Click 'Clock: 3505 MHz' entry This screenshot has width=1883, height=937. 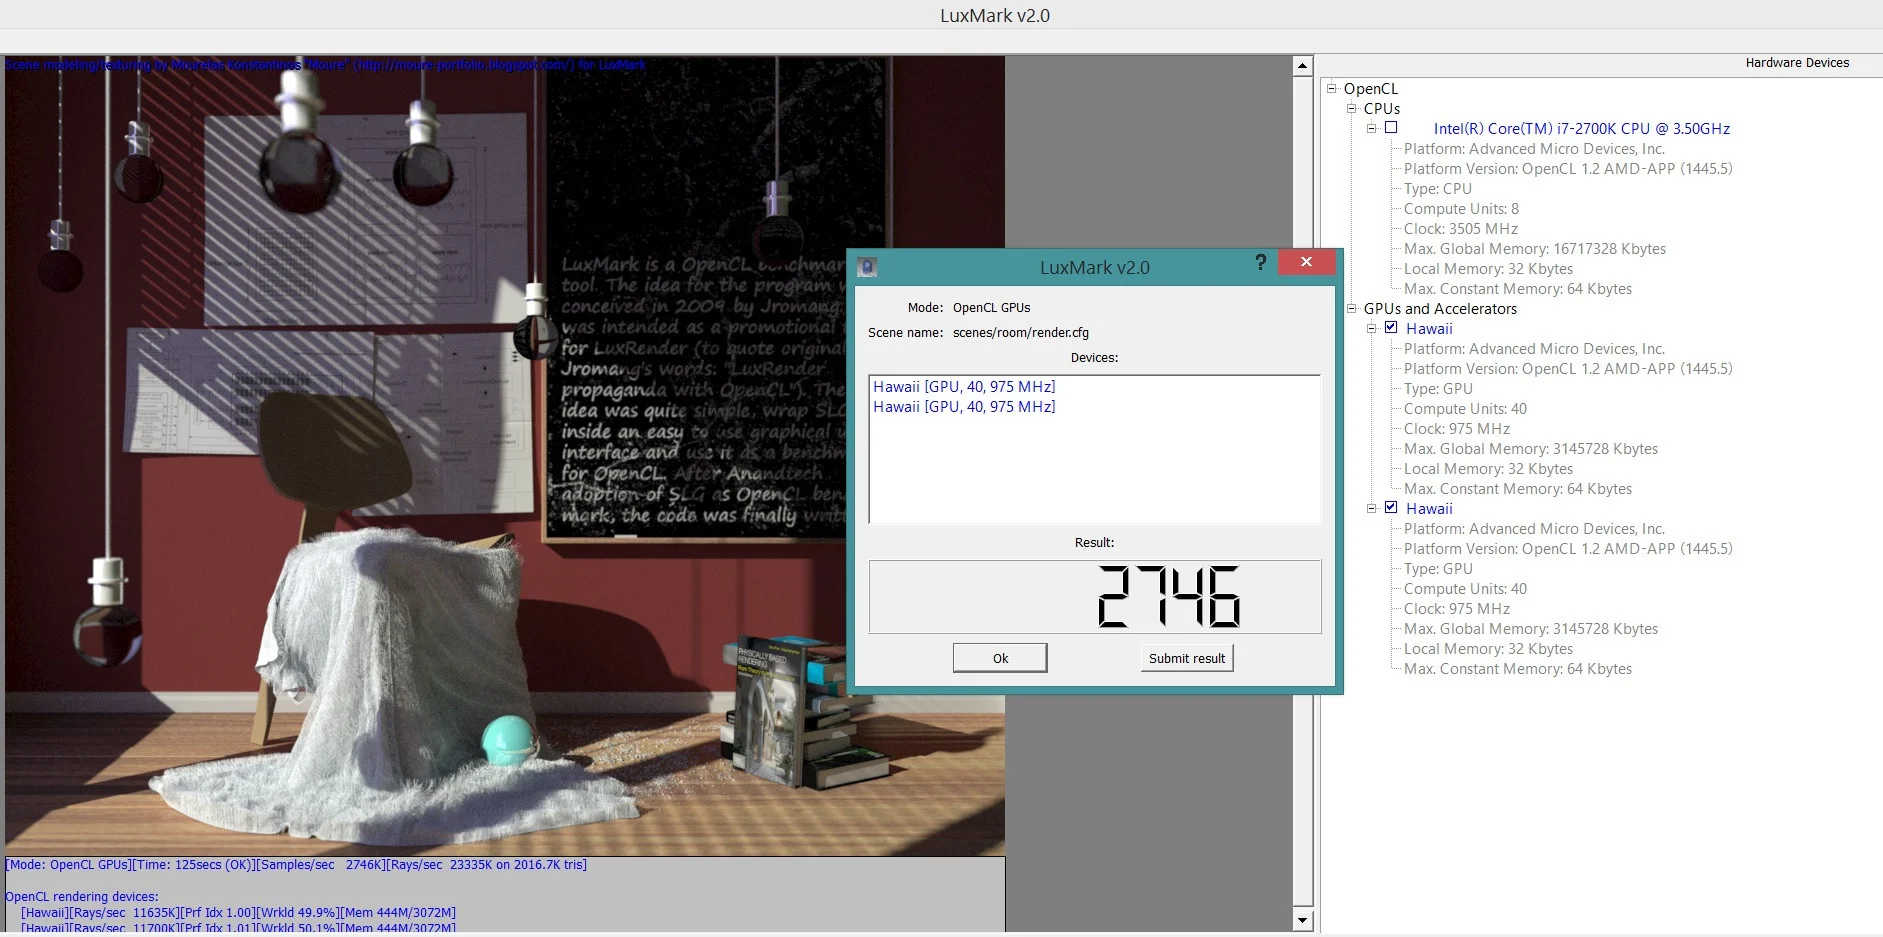click(1461, 229)
